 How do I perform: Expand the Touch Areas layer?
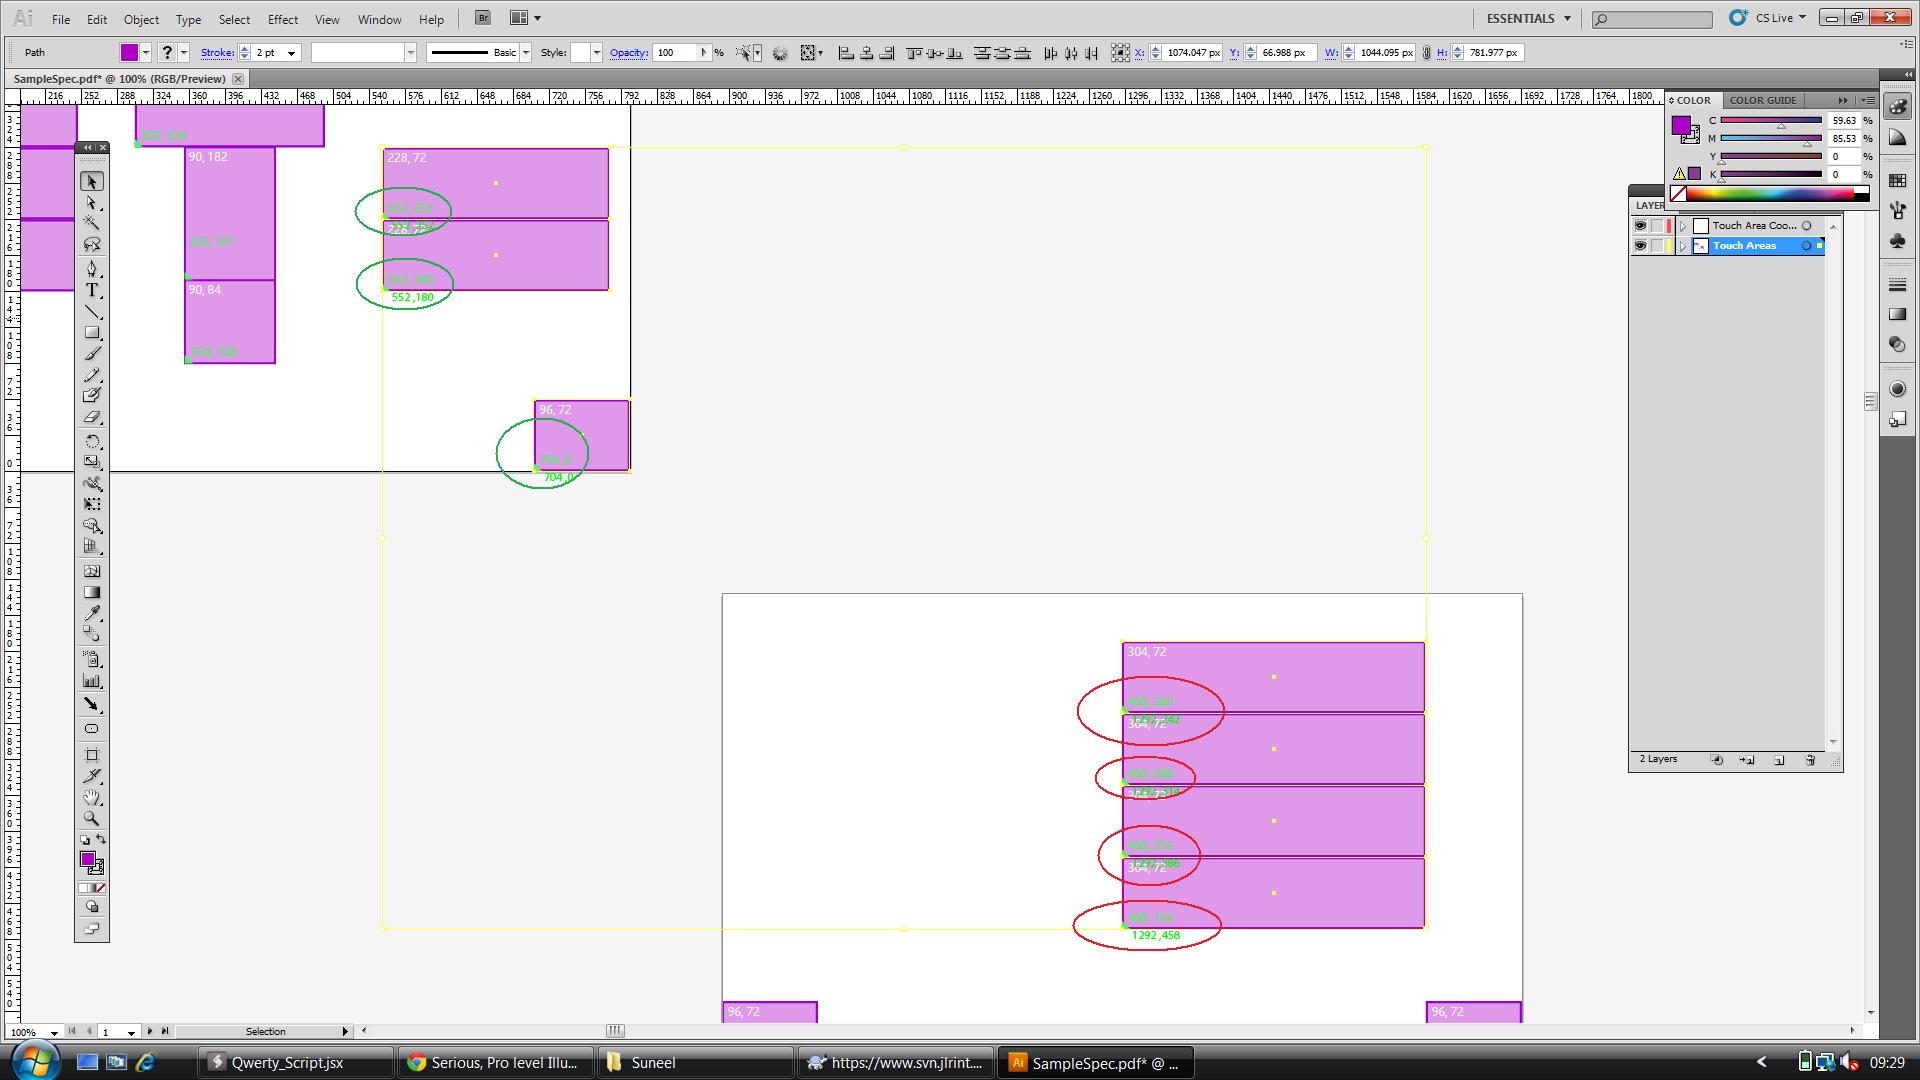(x=1683, y=246)
